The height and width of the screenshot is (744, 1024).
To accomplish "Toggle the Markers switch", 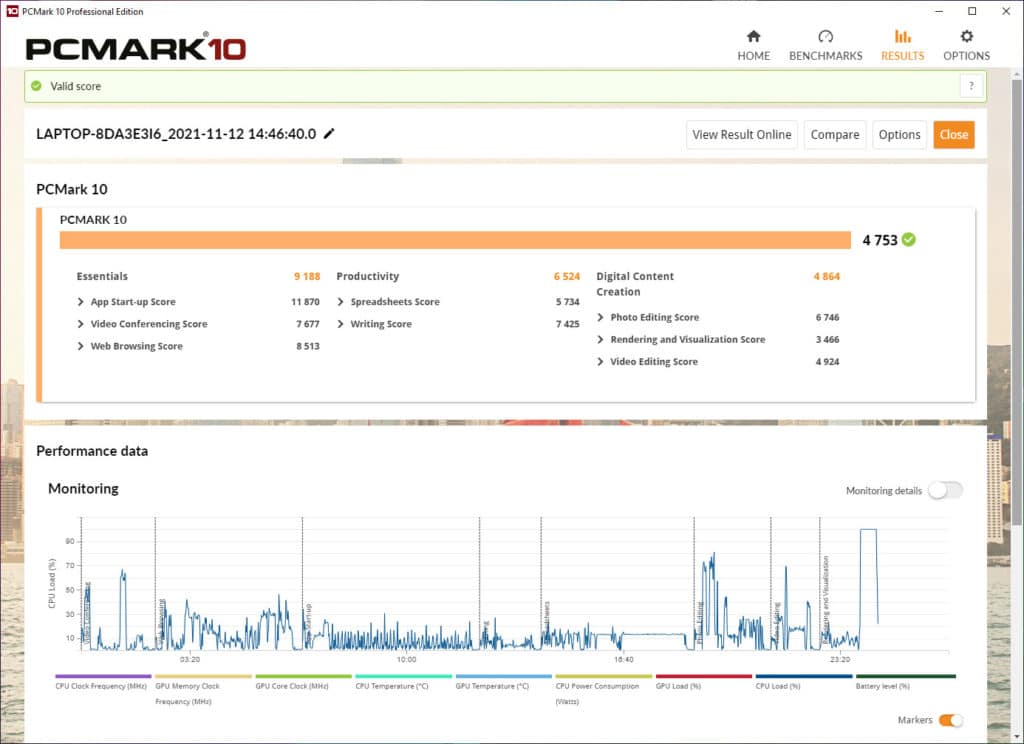I will click(x=951, y=720).
